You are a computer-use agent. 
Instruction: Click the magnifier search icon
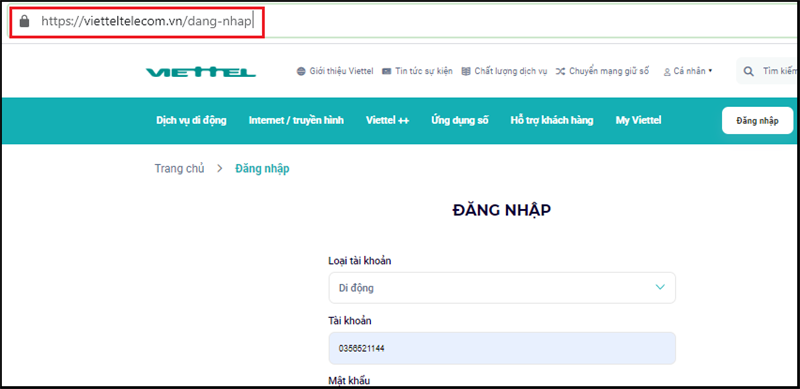click(x=749, y=71)
